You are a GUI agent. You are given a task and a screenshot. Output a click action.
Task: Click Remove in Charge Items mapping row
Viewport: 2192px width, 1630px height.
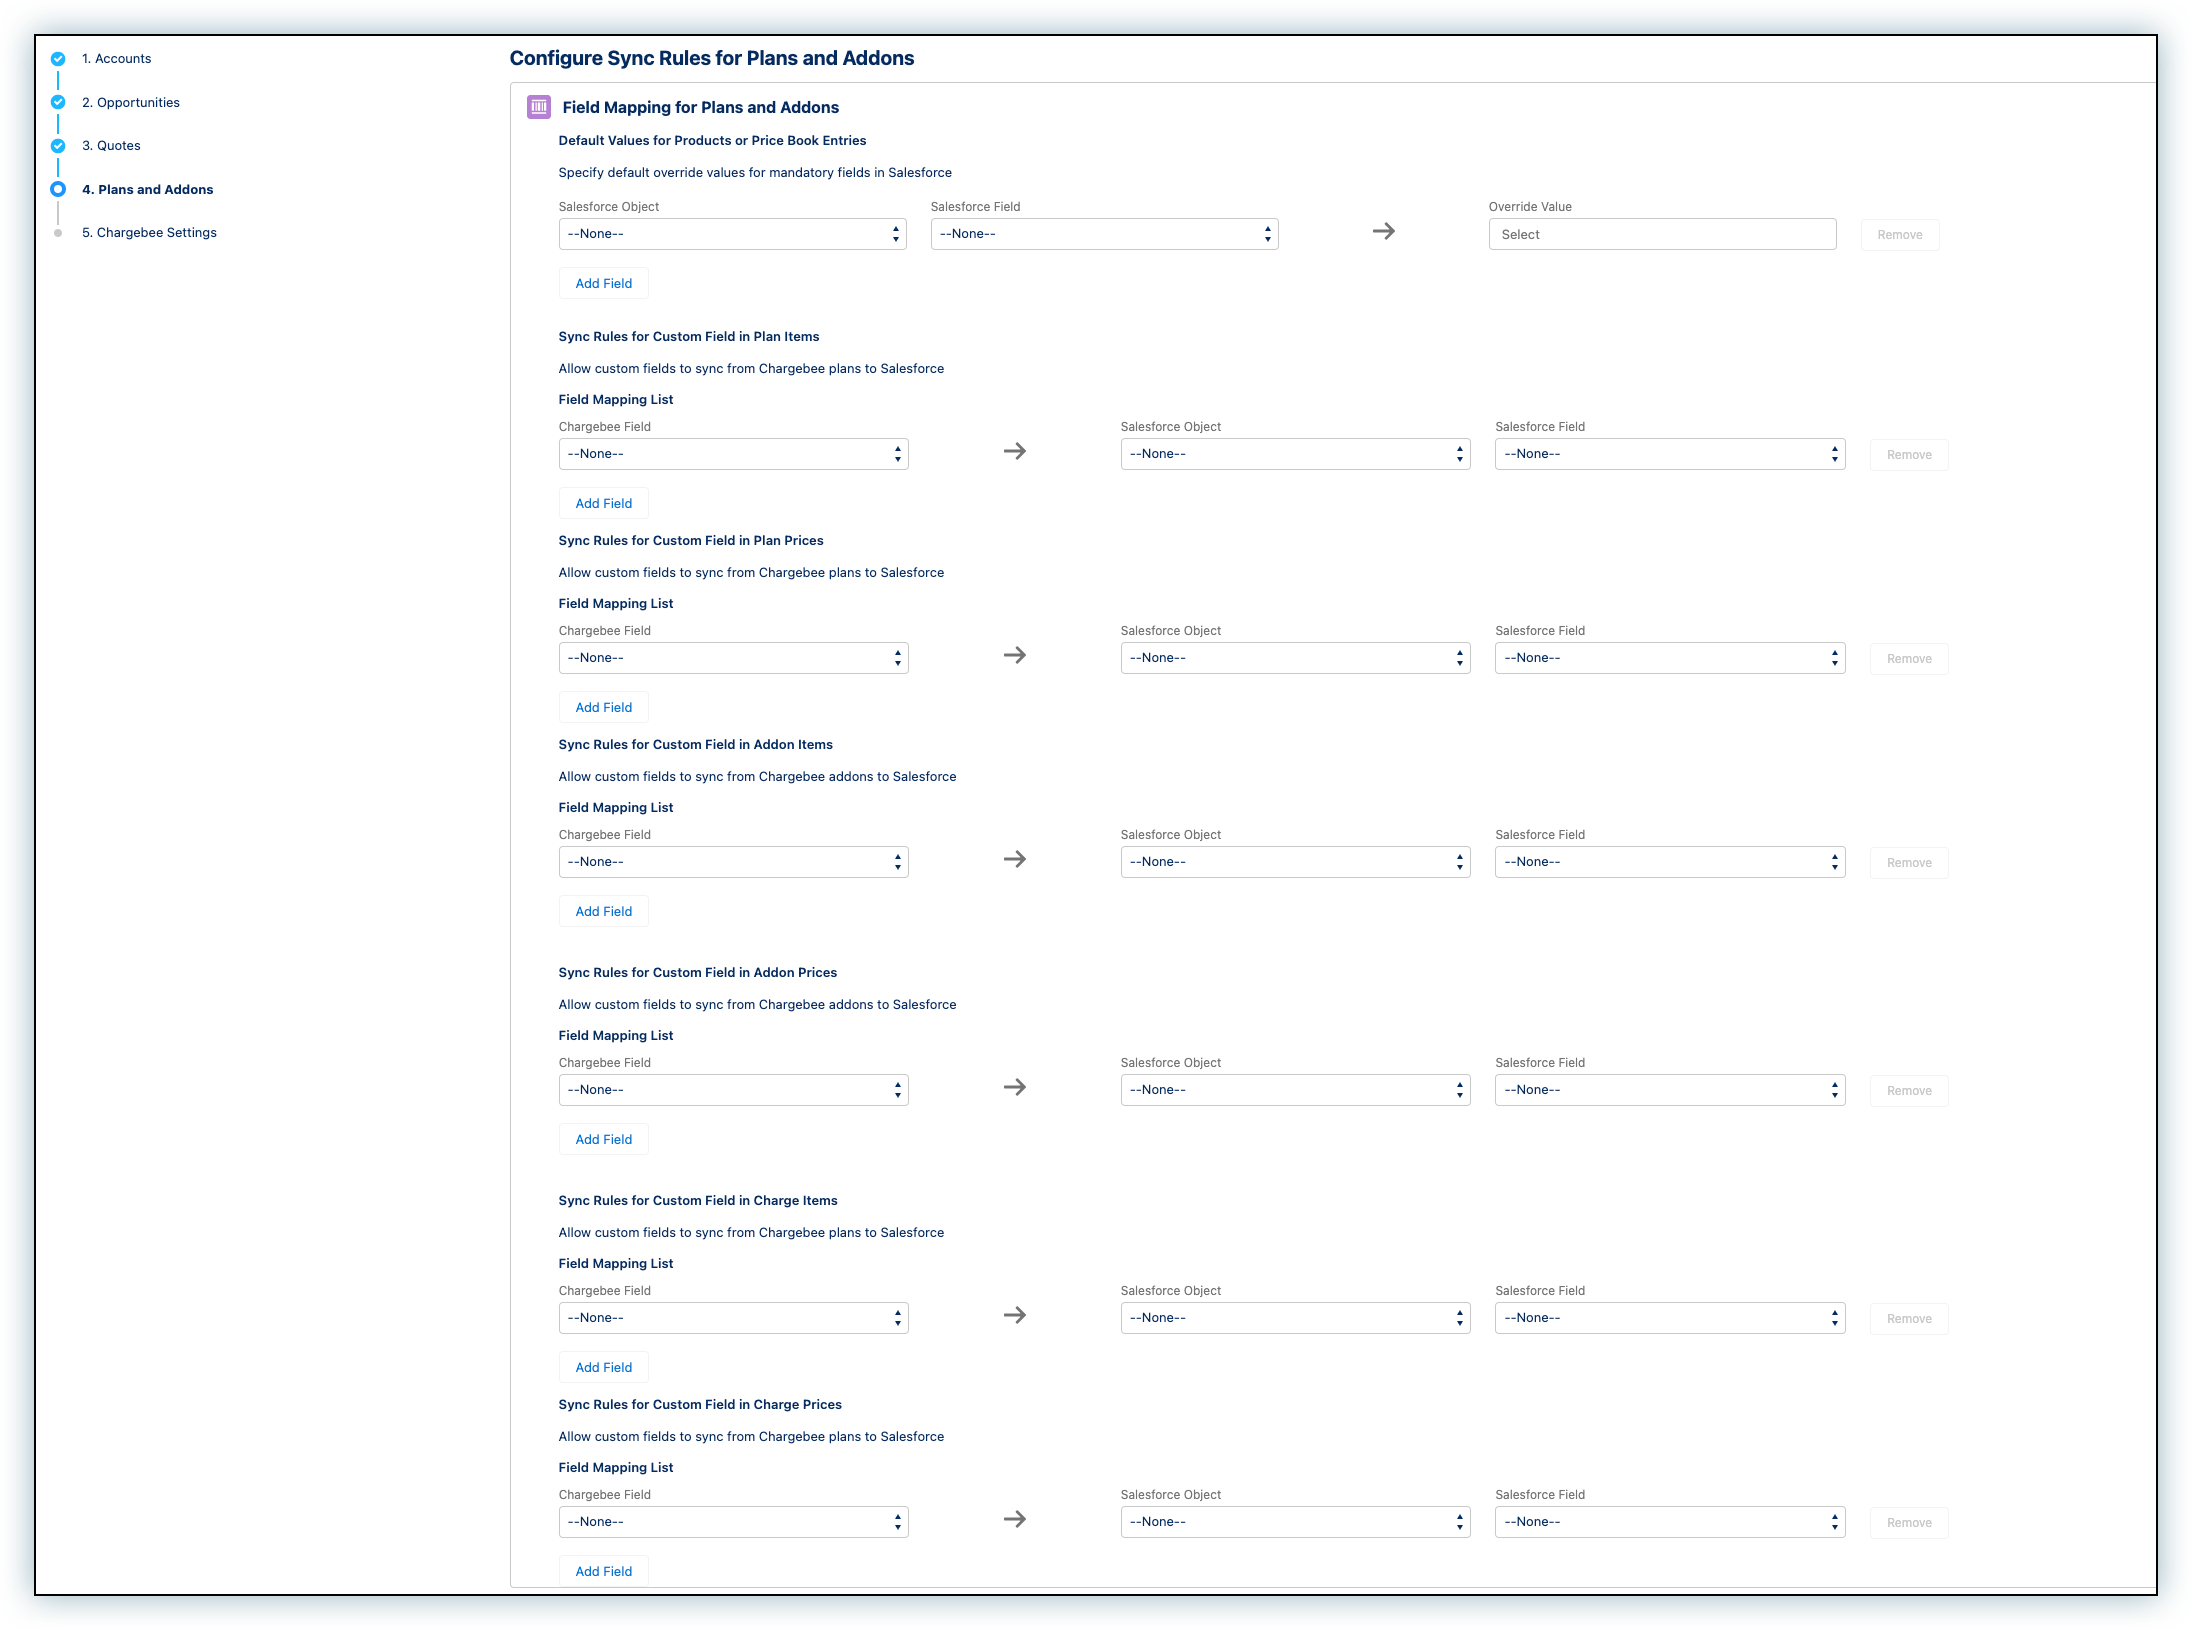coord(1909,1319)
